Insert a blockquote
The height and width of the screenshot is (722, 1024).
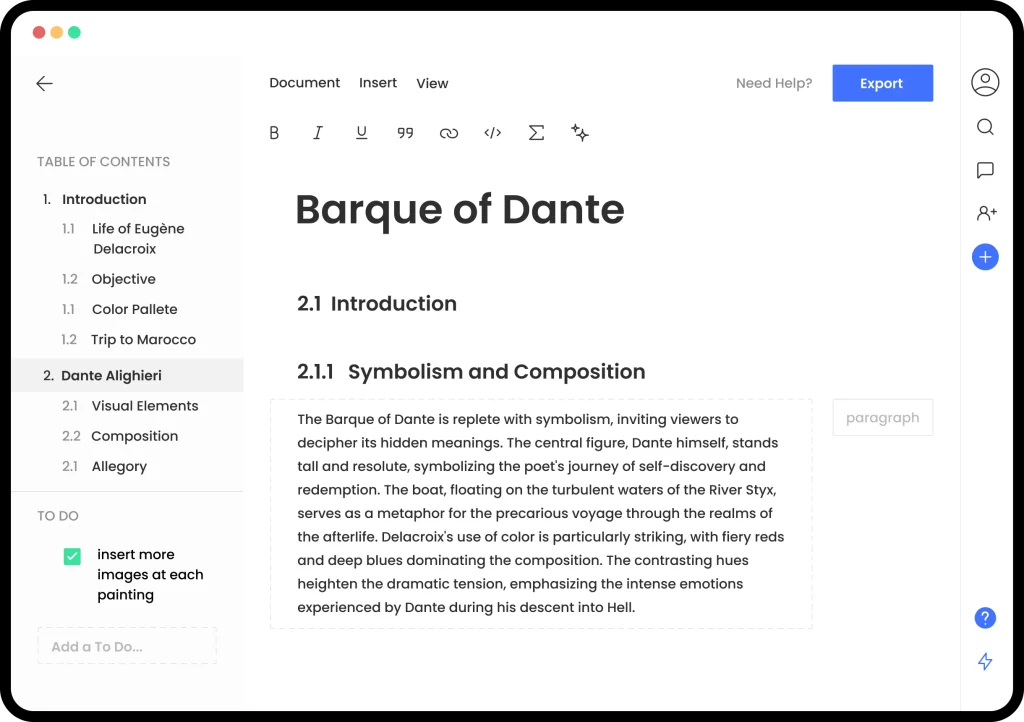click(405, 132)
